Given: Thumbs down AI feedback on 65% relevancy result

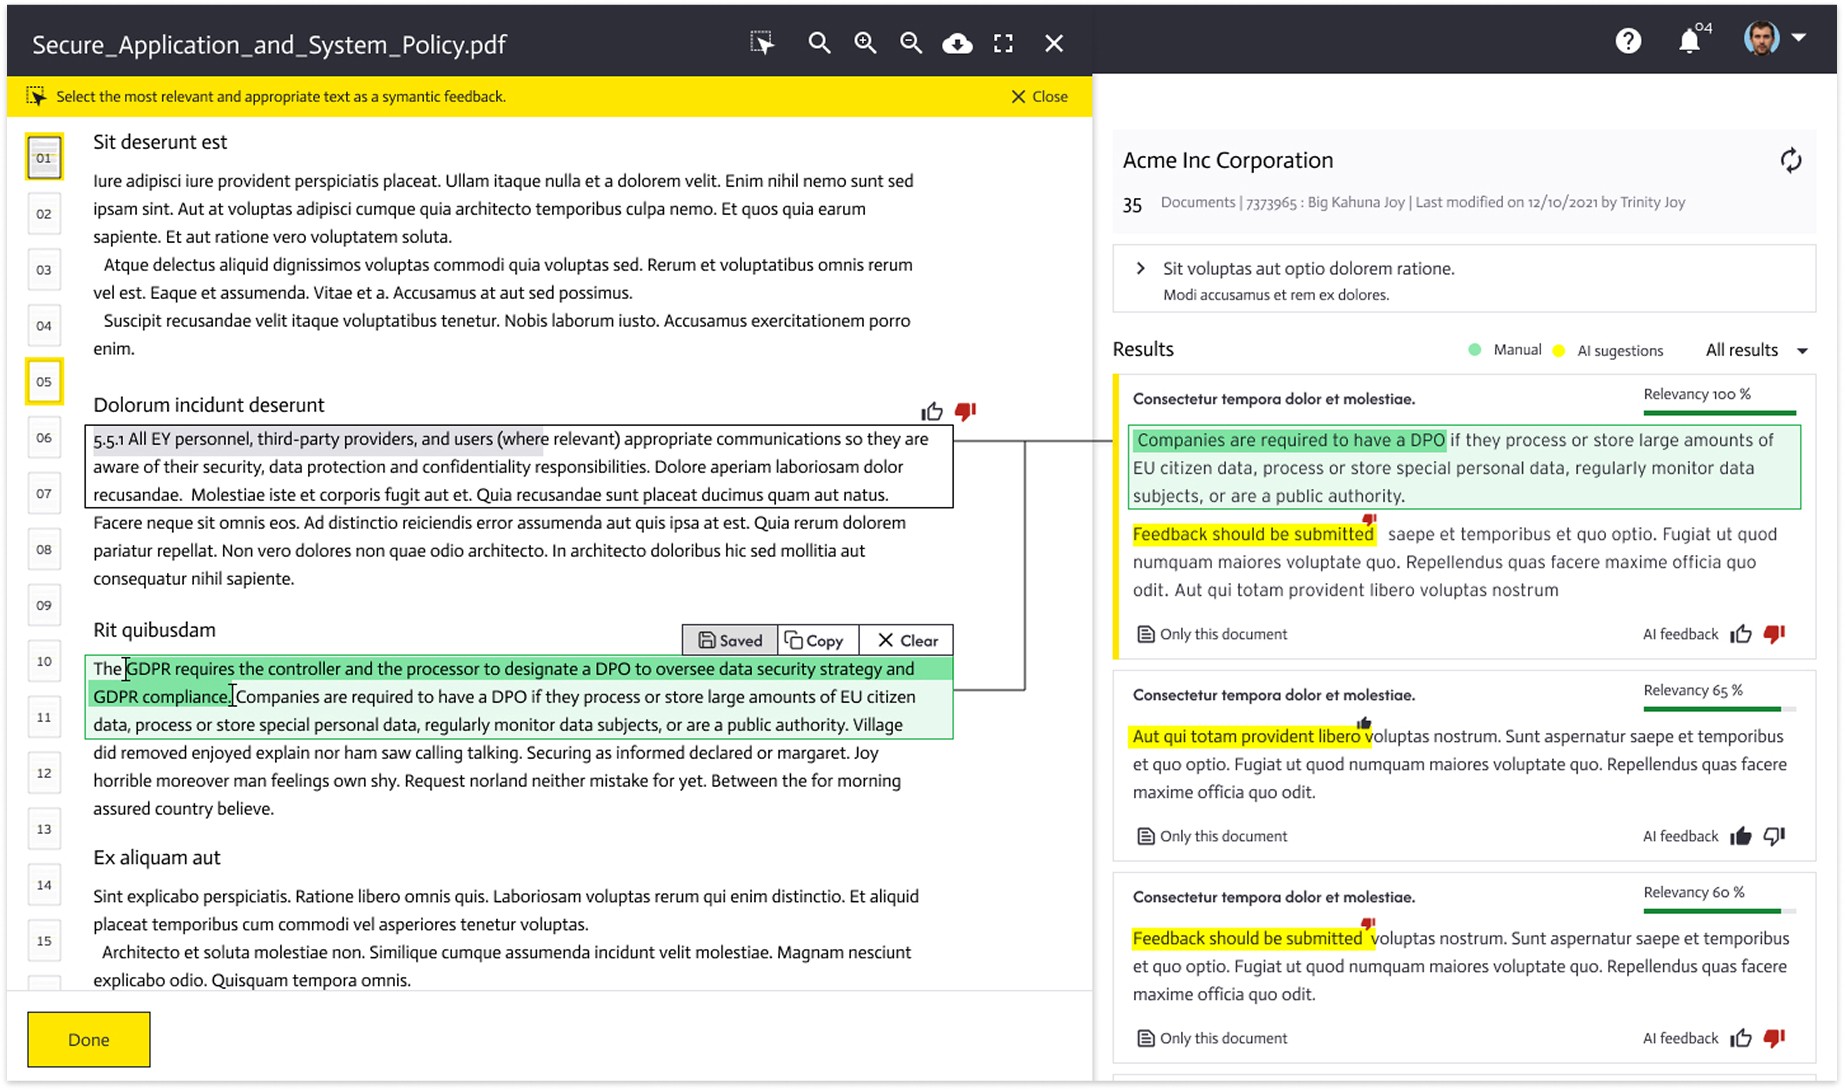Looking at the screenshot, I should (1775, 836).
